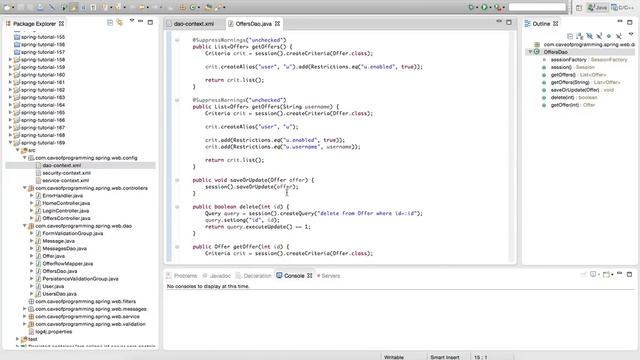The height and width of the screenshot is (360, 640).
Task: Collapse all in Package Explorer
Action: (110, 22)
